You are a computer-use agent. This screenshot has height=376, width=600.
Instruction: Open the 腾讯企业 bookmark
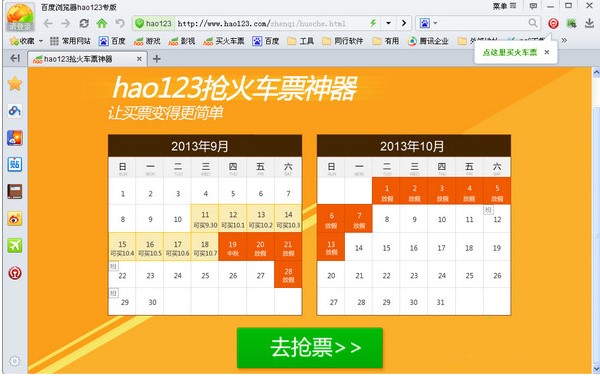click(428, 41)
